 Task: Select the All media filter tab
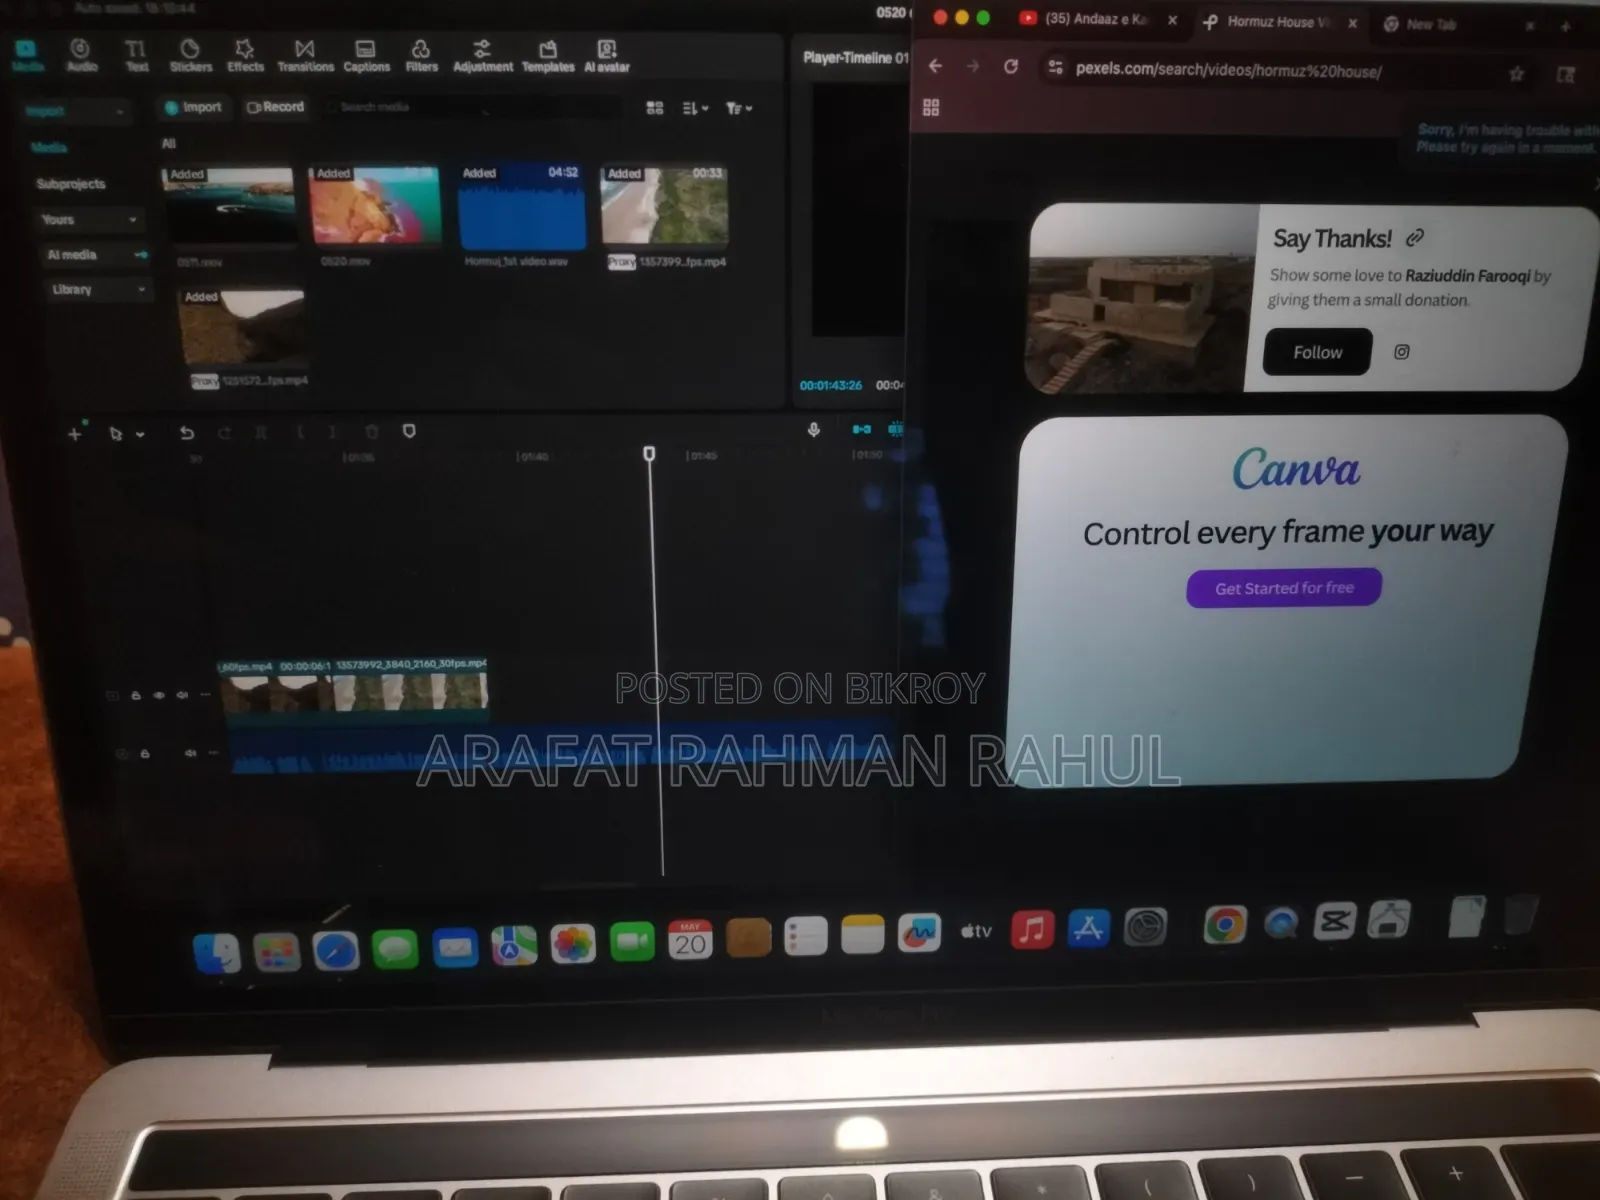pos(168,143)
